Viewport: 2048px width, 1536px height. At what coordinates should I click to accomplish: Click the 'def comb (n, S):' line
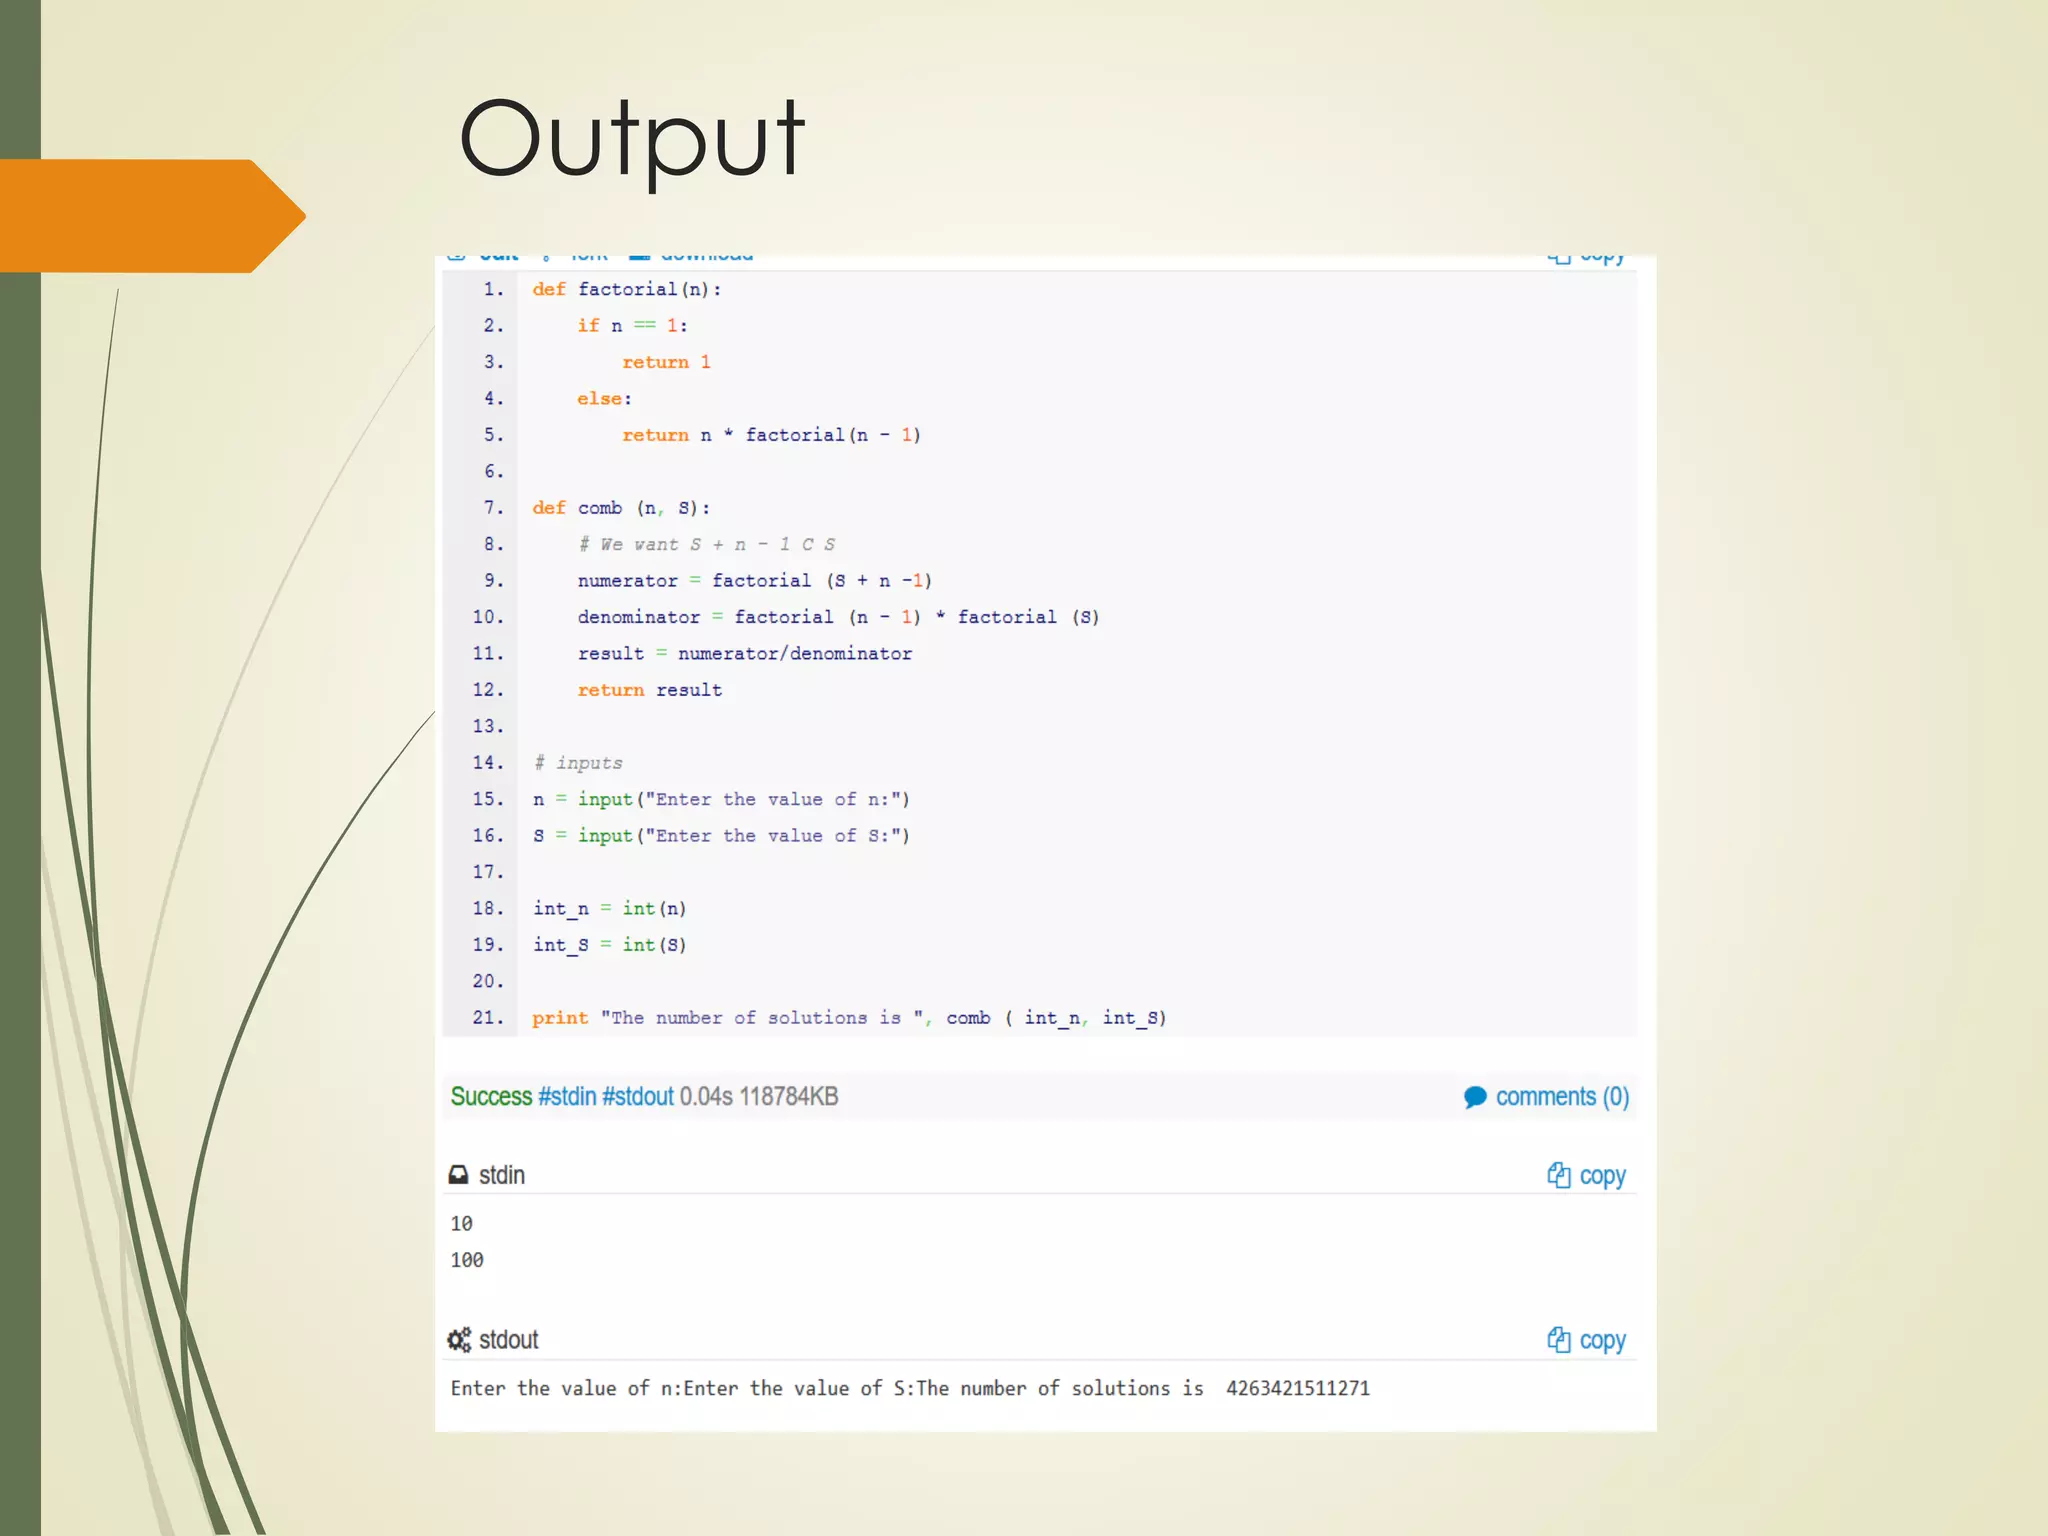(621, 508)
